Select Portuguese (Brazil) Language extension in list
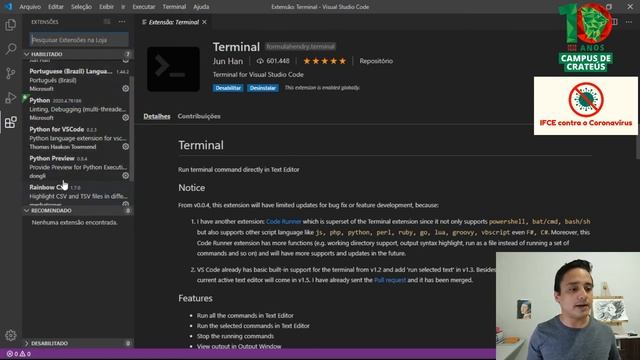 [x=78, y=80]
